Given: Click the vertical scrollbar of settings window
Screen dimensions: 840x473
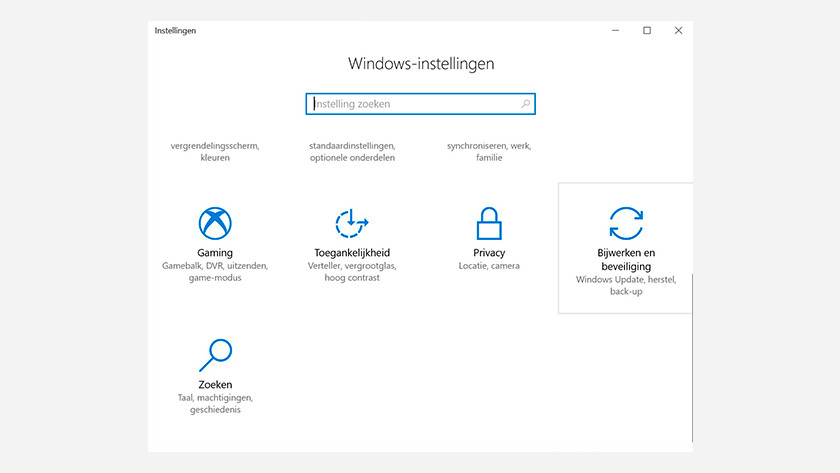Looking at the screenshot, I should point(692,358).
